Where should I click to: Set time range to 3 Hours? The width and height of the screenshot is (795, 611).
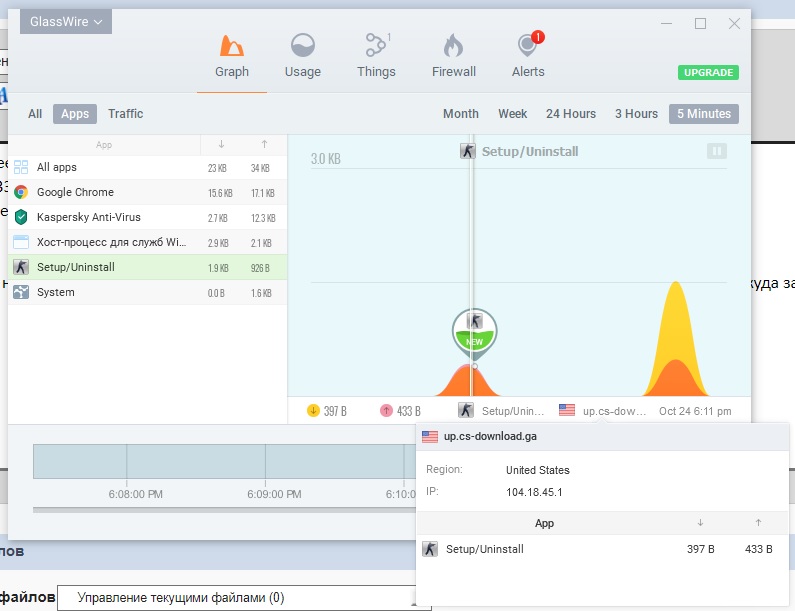pyautogui.click(x=636, y=114)
